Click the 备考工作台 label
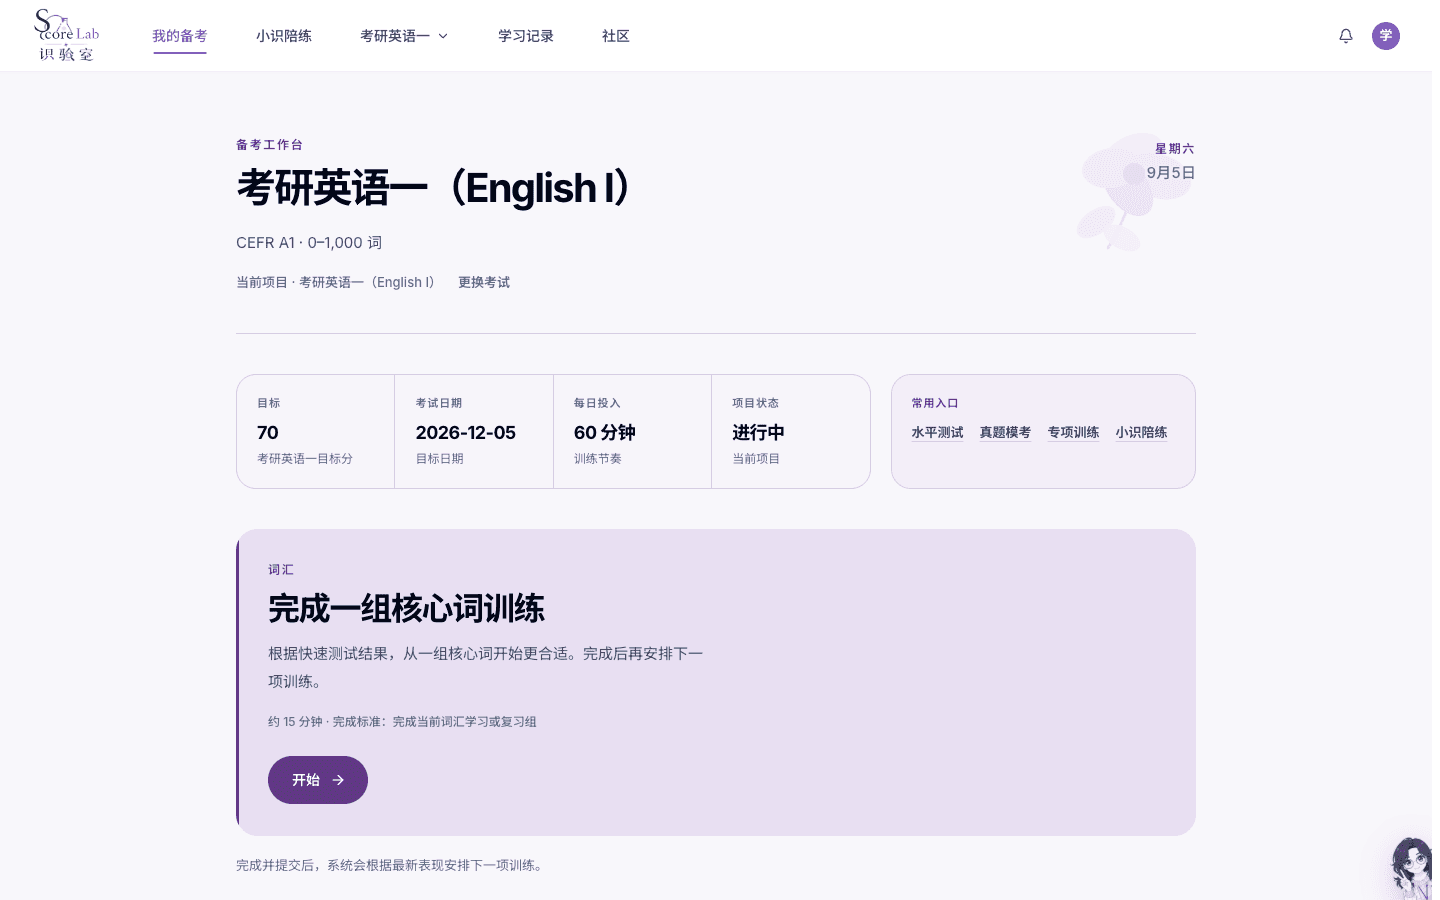The height and width of the screenshot is (900, 1440). (270, 145)
